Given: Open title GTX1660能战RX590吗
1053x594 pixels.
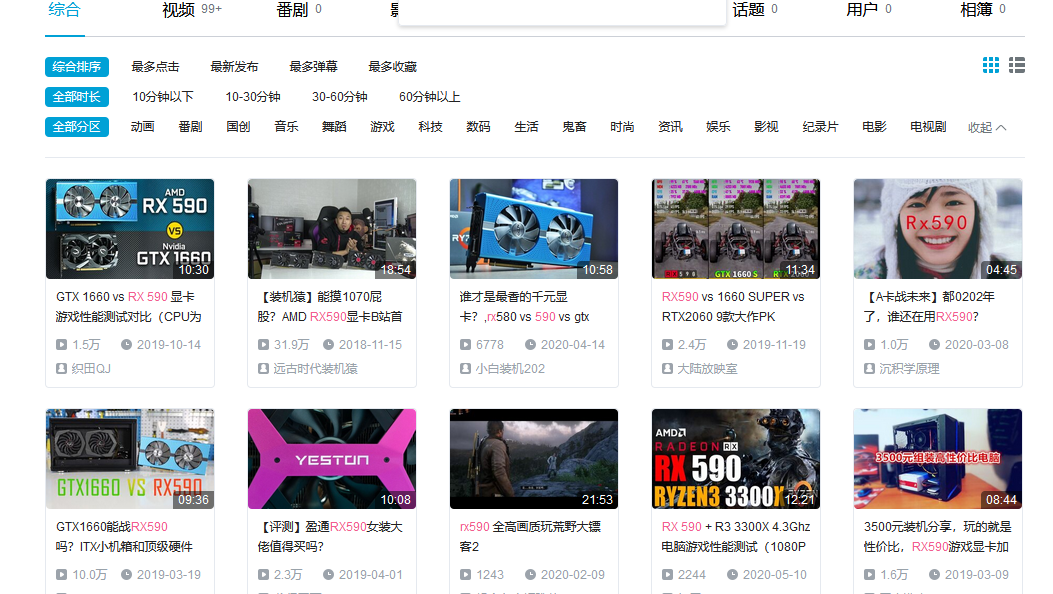Looking at the screenshot, I should [x=124, y=537].
